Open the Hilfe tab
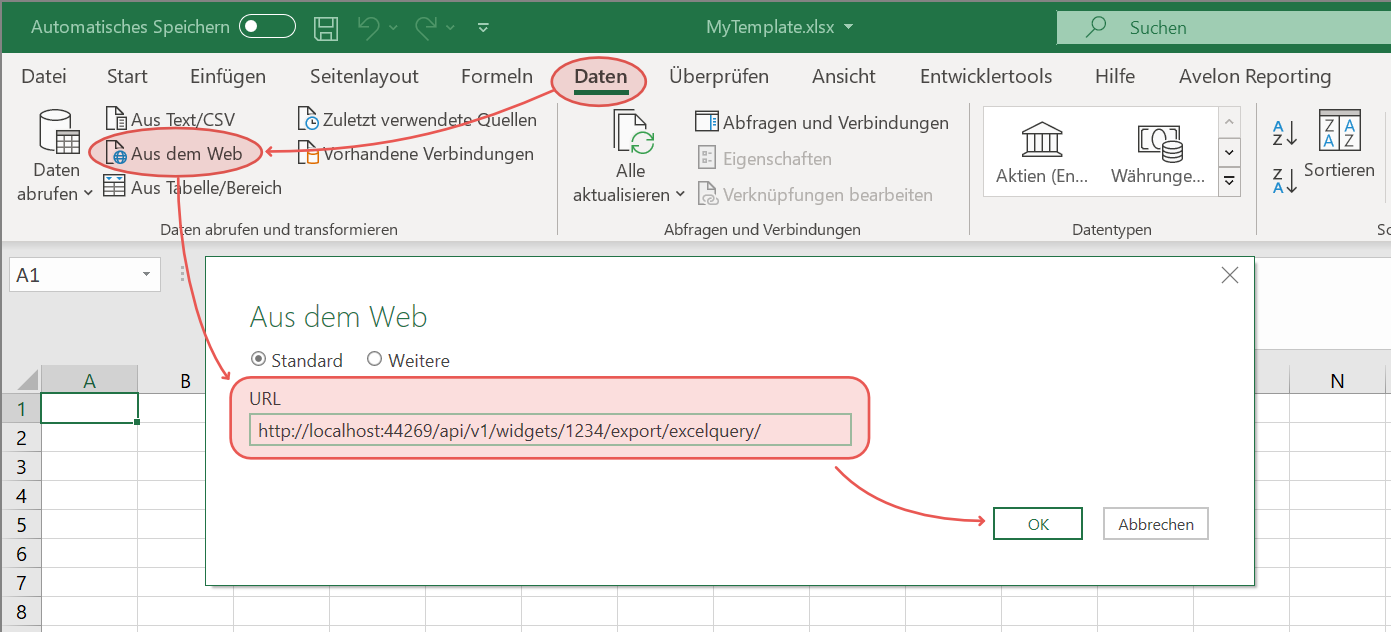Image resolution: width=1391 pixels, height=632 pixels. (1115, 76)
